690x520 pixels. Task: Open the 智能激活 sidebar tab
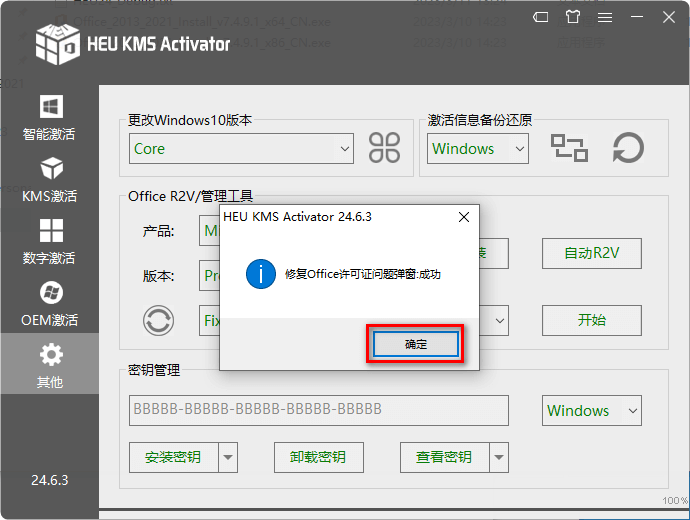click(49, 117)
